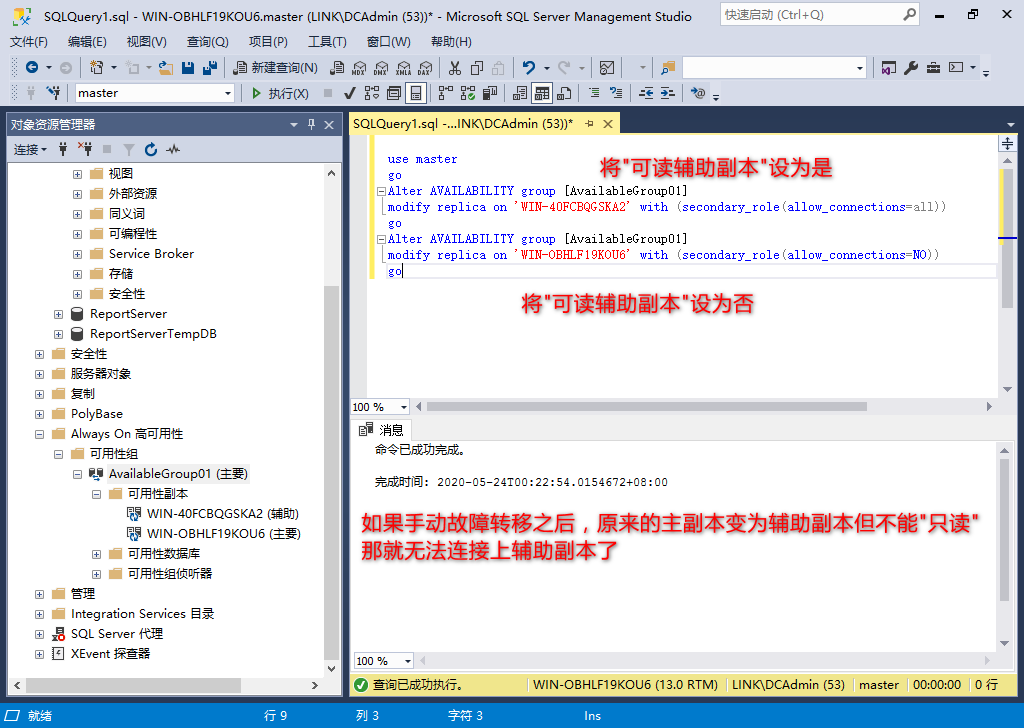
Task: Click the MDX query icon
Action: (359, 67)
